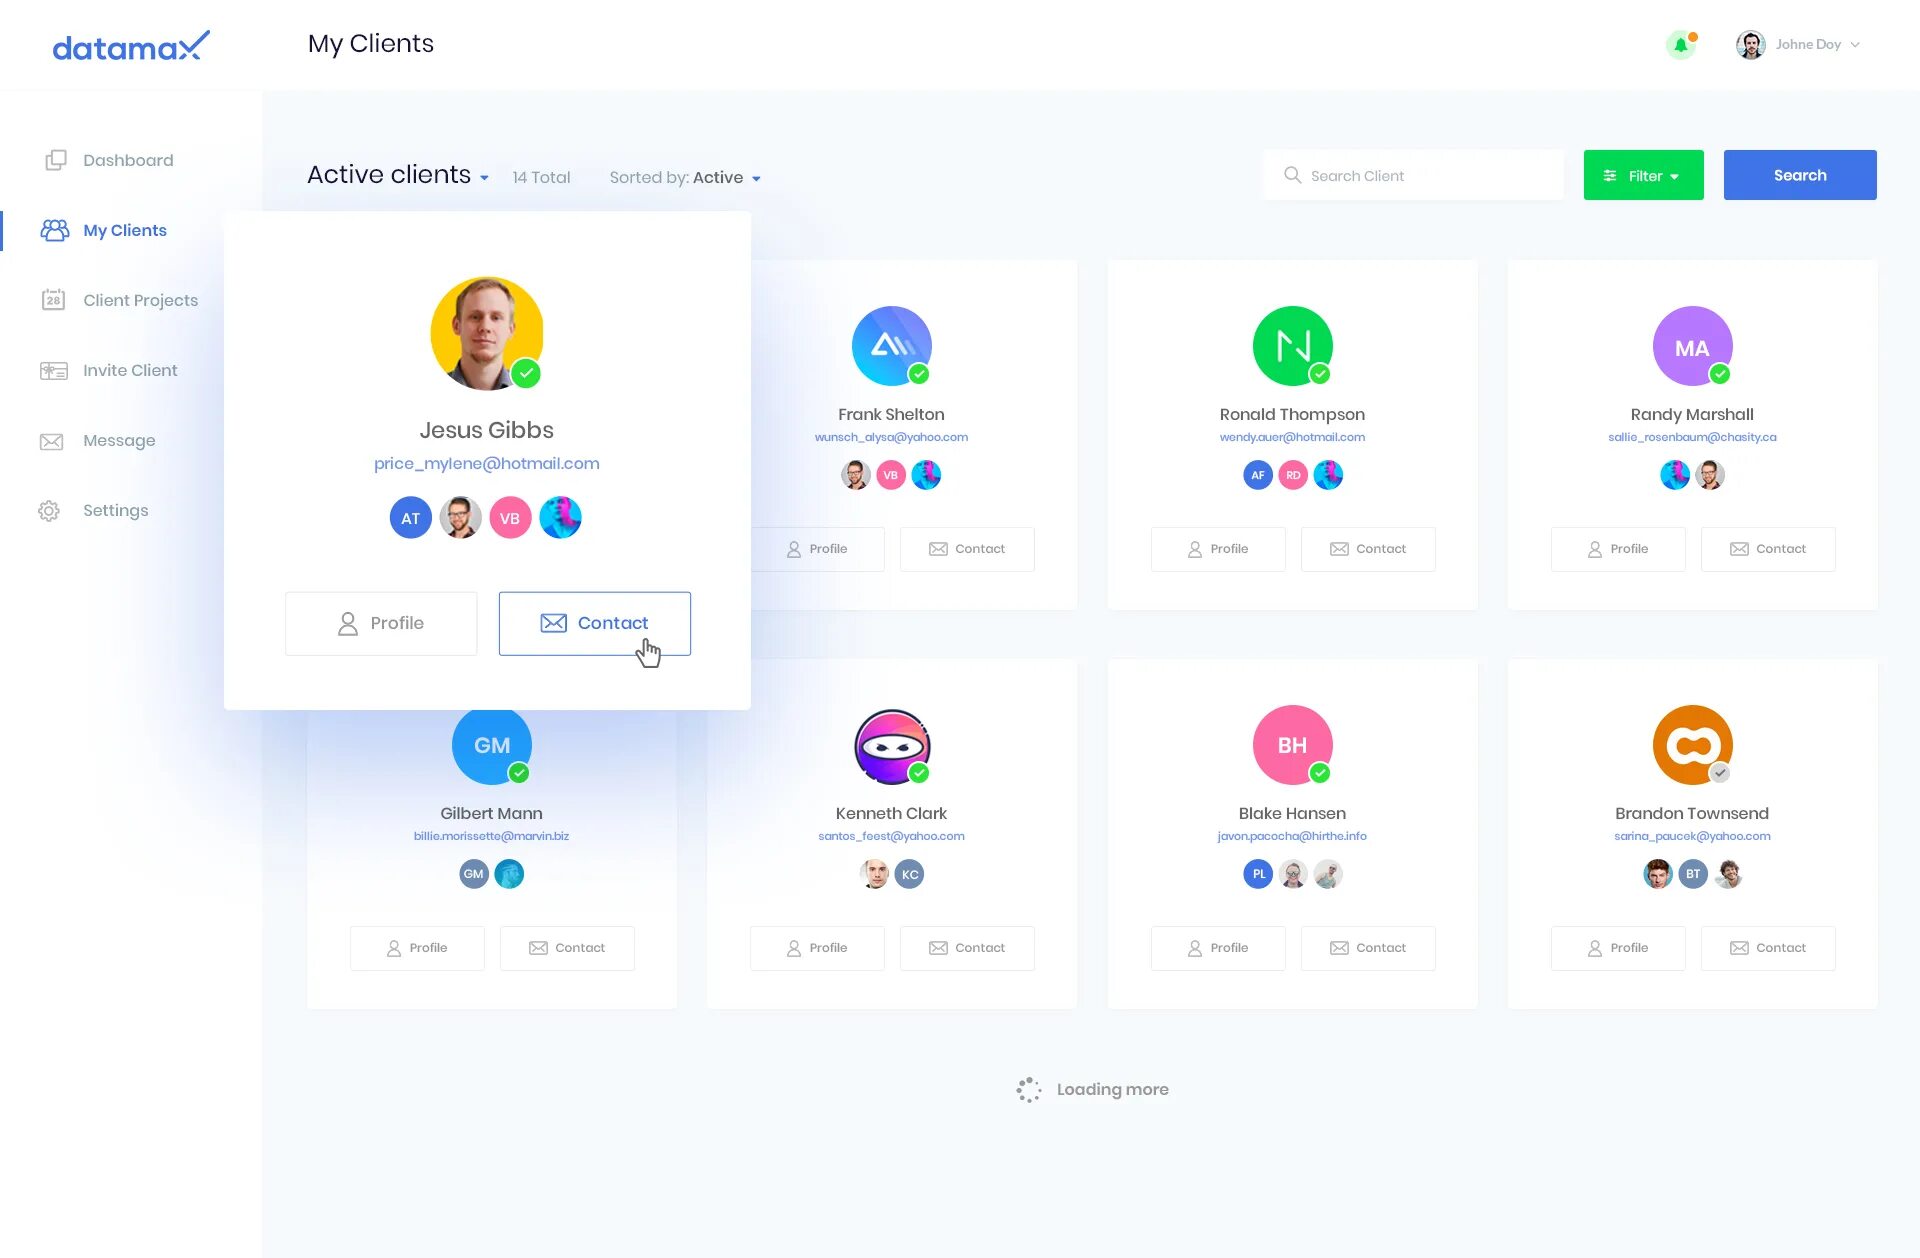Click the Datamax logo icon
This screenshot has width=1920, height=1258.
click(131, 46)
